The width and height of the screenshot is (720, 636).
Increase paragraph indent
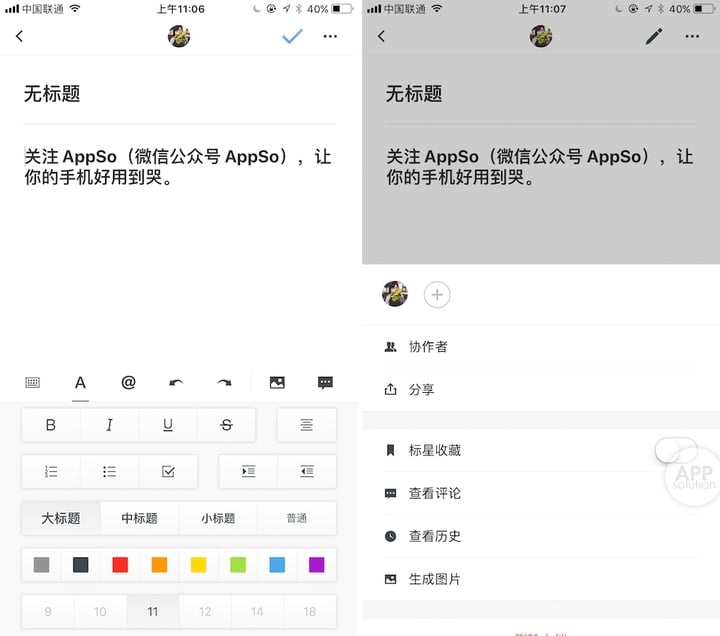[248, 472]
